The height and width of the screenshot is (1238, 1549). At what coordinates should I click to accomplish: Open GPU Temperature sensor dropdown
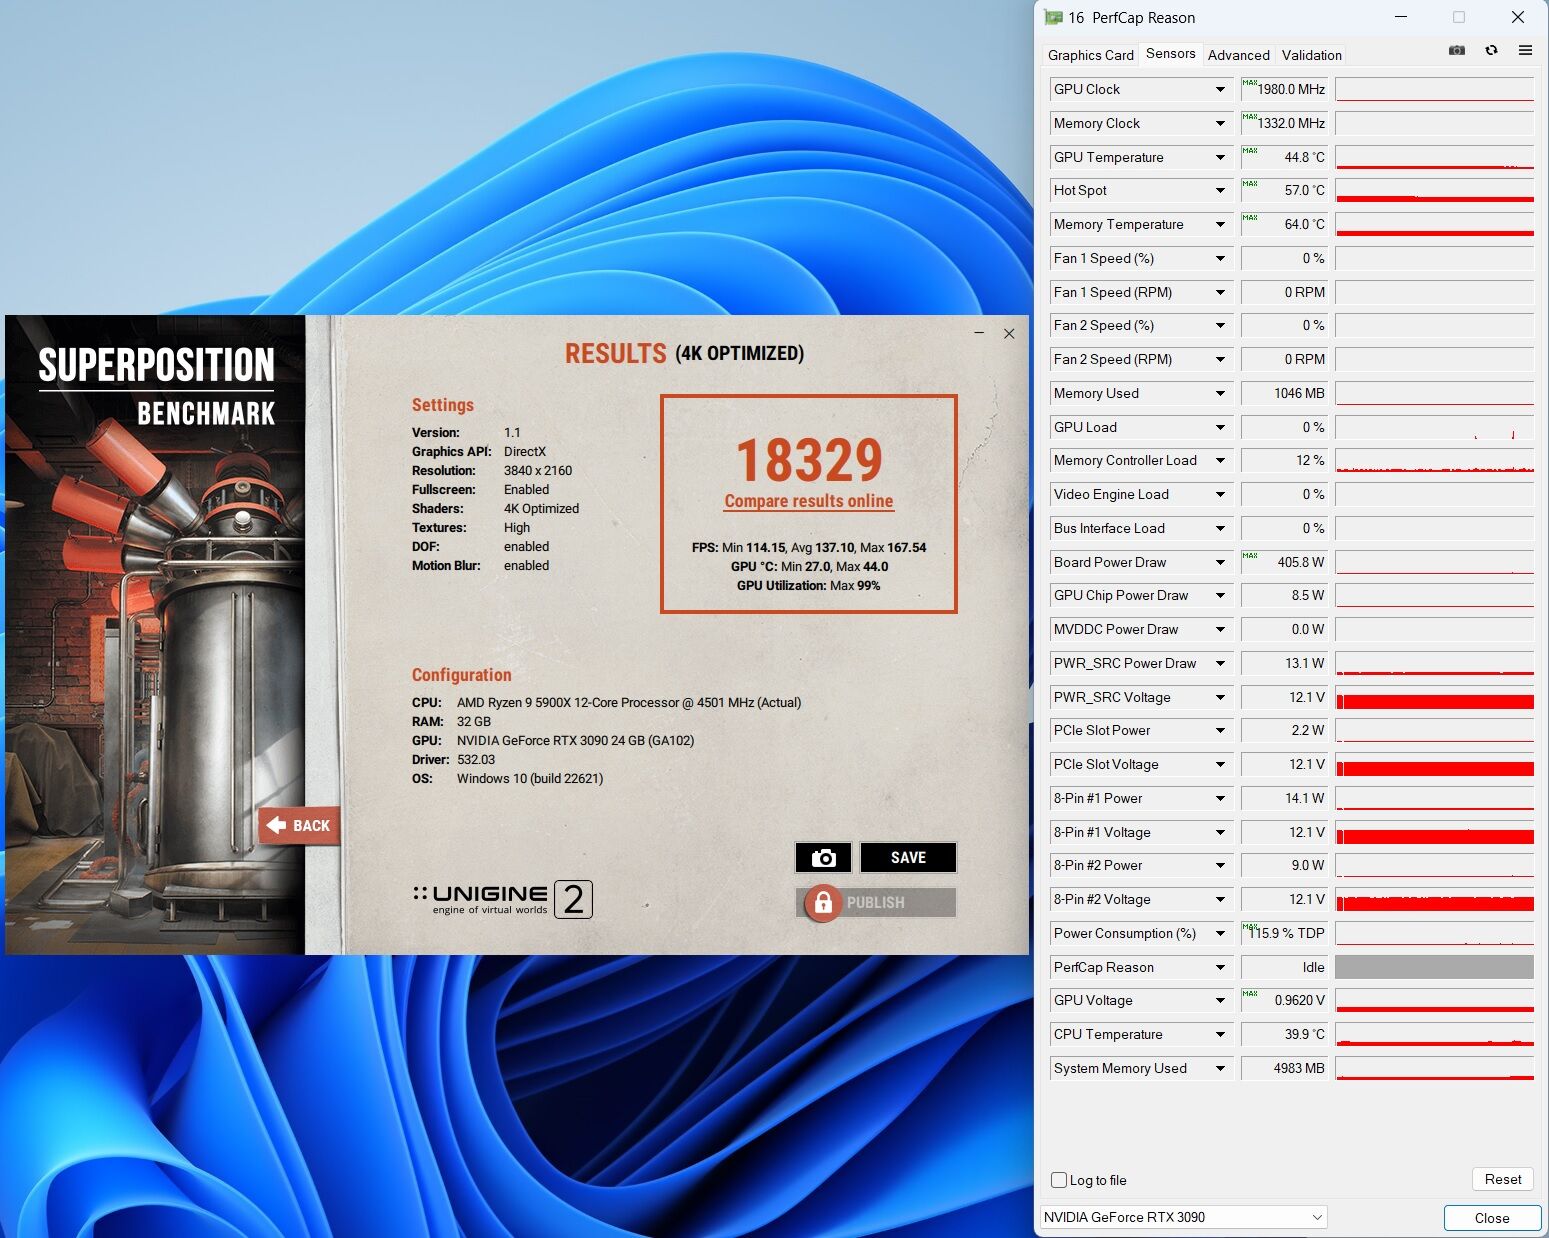click(1220, 157)
